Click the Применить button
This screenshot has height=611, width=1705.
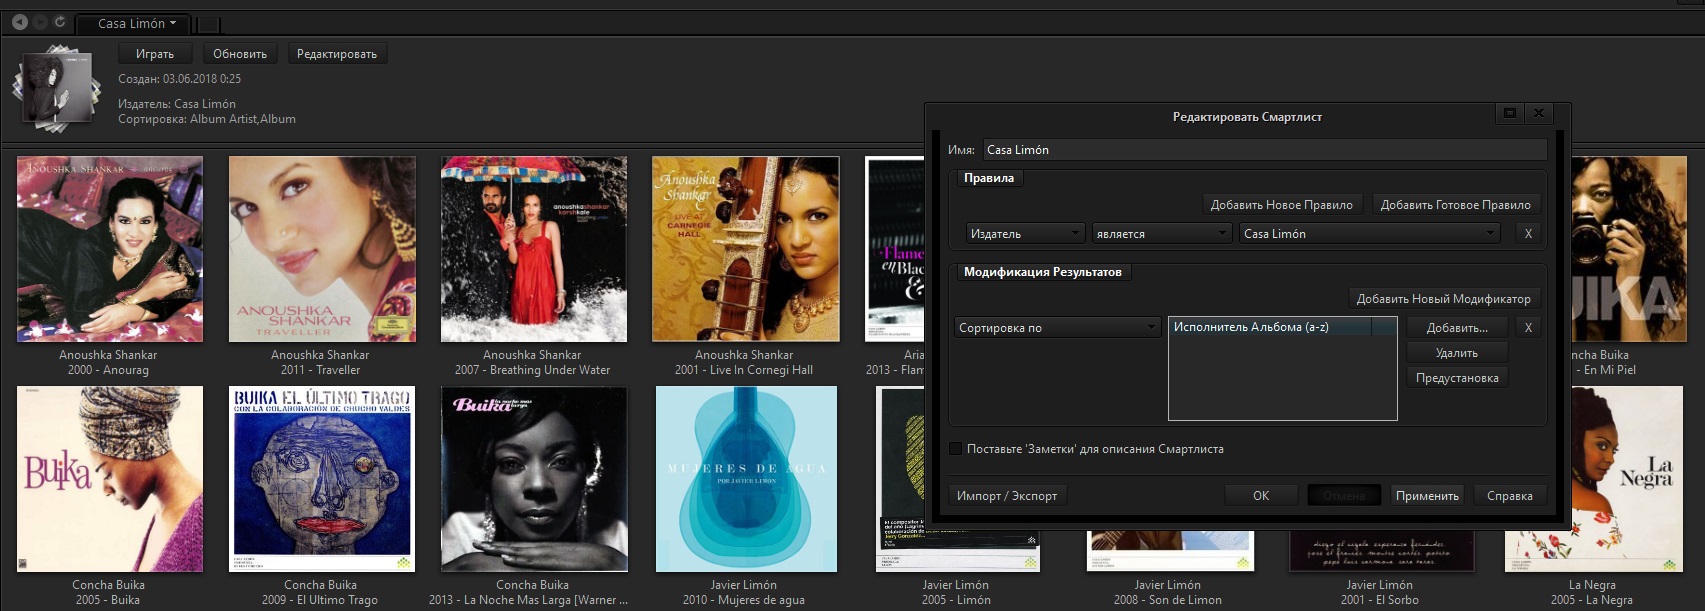[x=1427, y=496]
